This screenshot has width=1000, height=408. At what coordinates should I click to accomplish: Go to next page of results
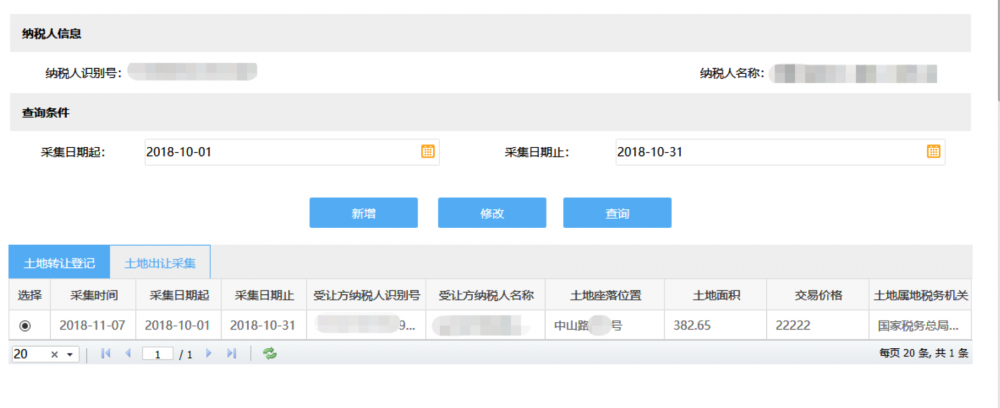click(x=209, y=354)
